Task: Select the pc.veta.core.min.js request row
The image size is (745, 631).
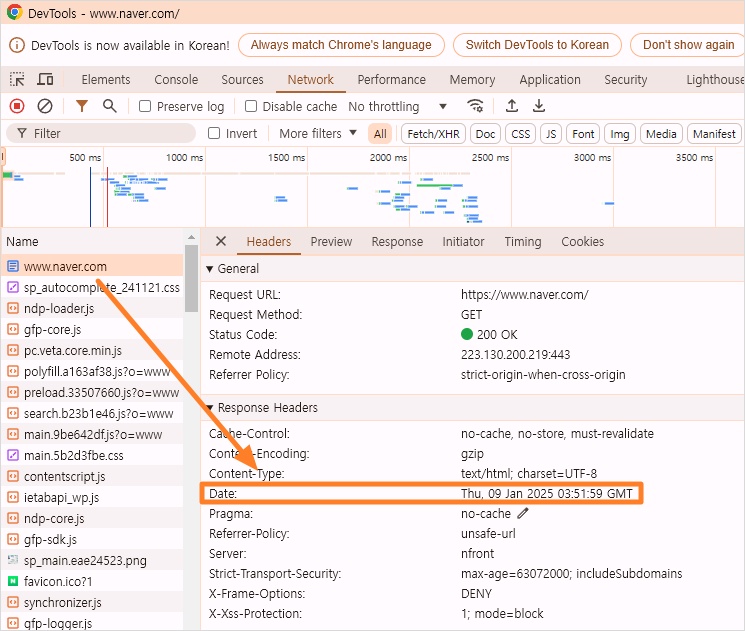Action: [93, 350]
